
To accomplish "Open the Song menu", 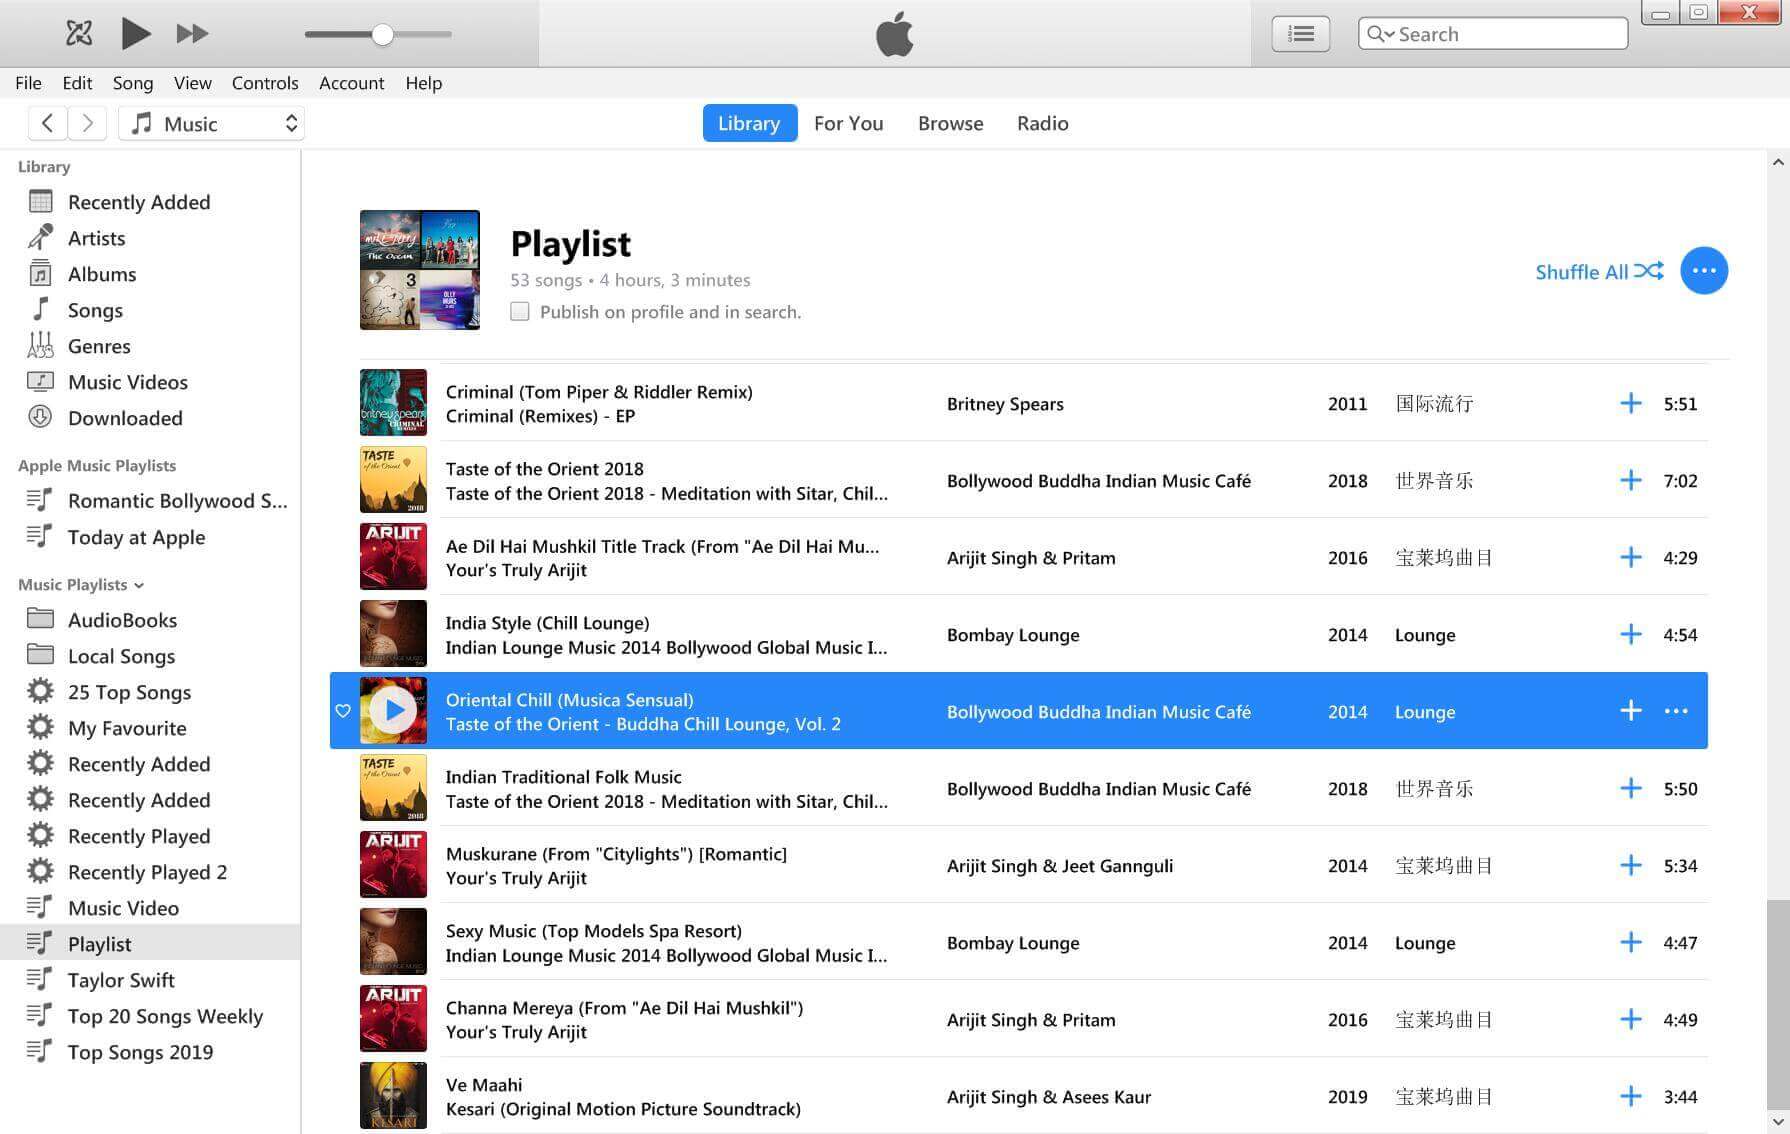I will coord(133,83).
